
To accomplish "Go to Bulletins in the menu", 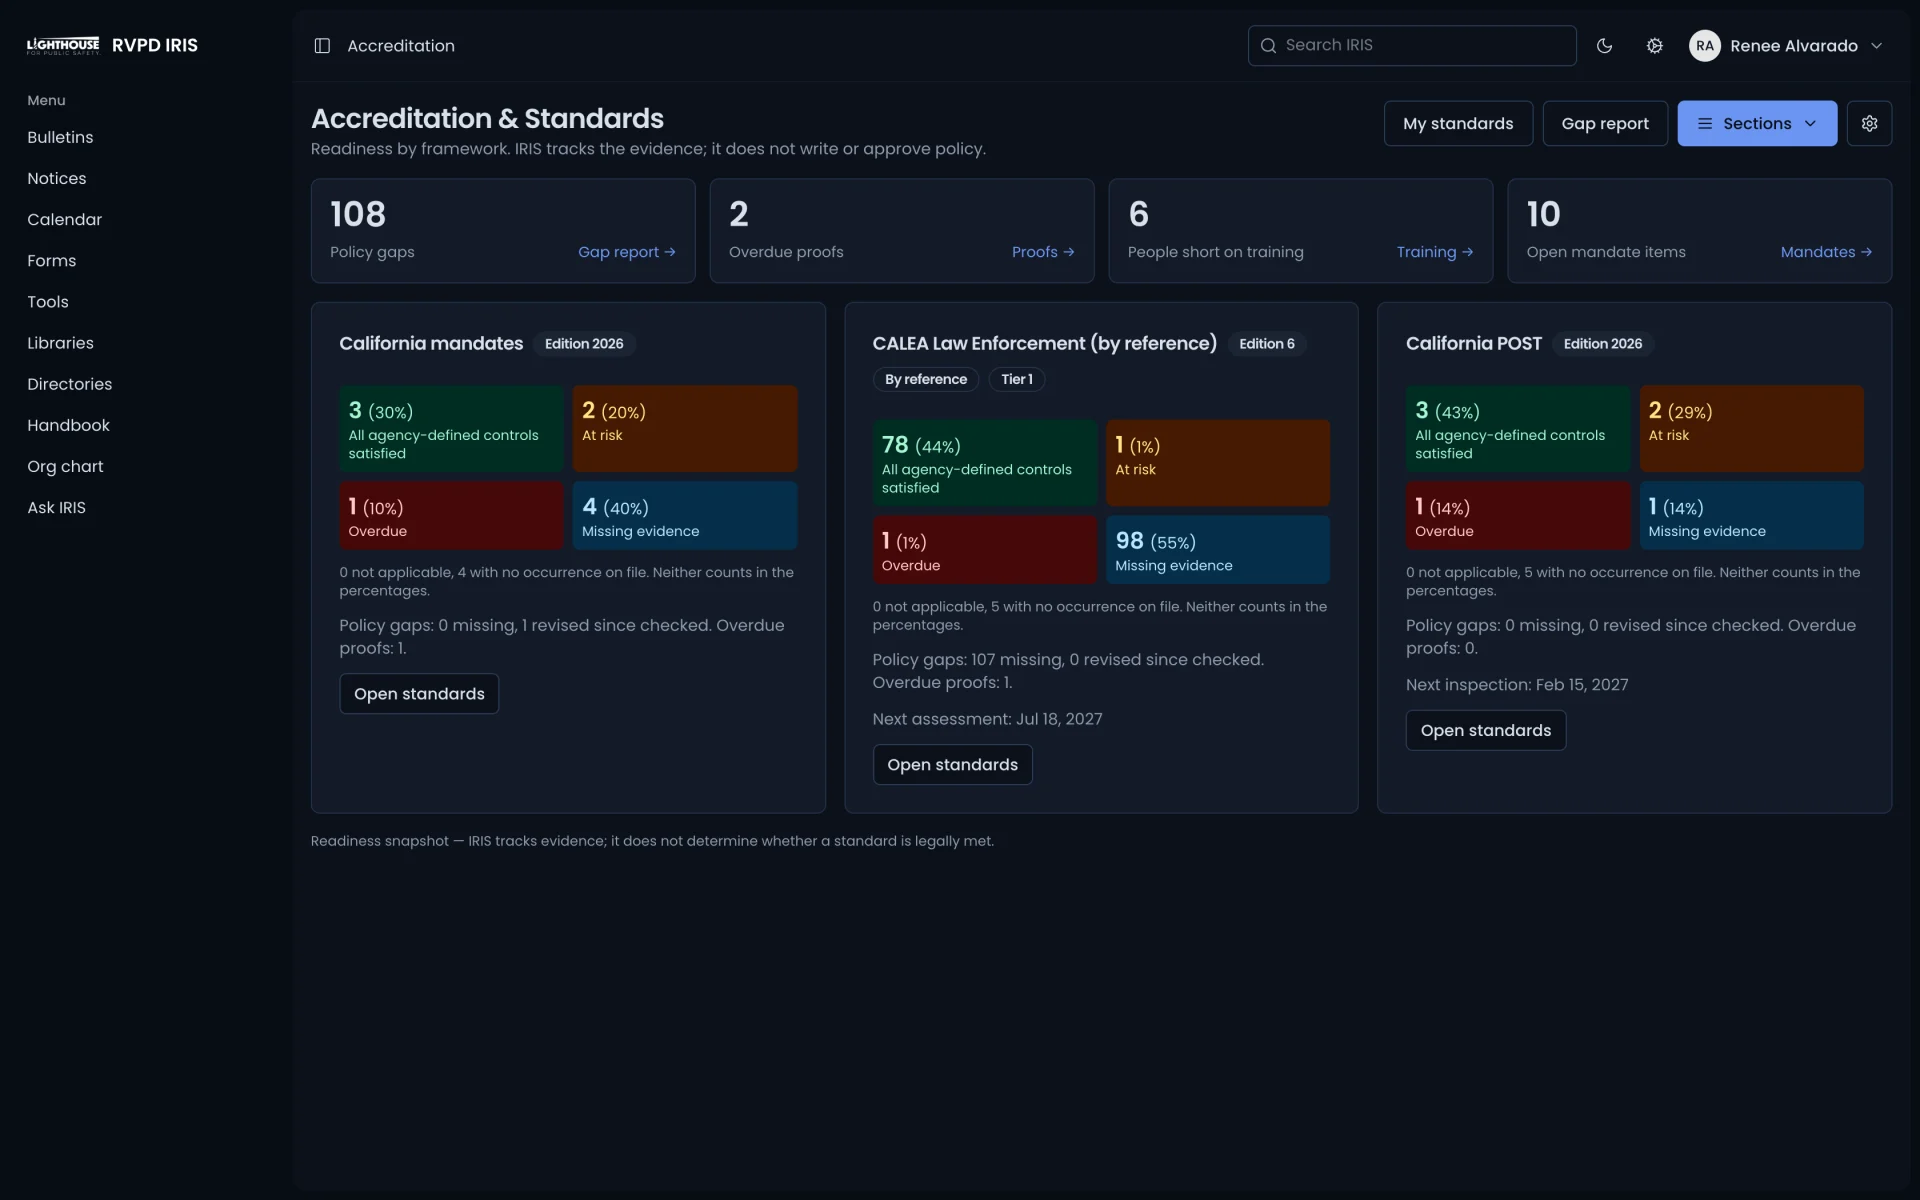I will [x=60, y=137].
